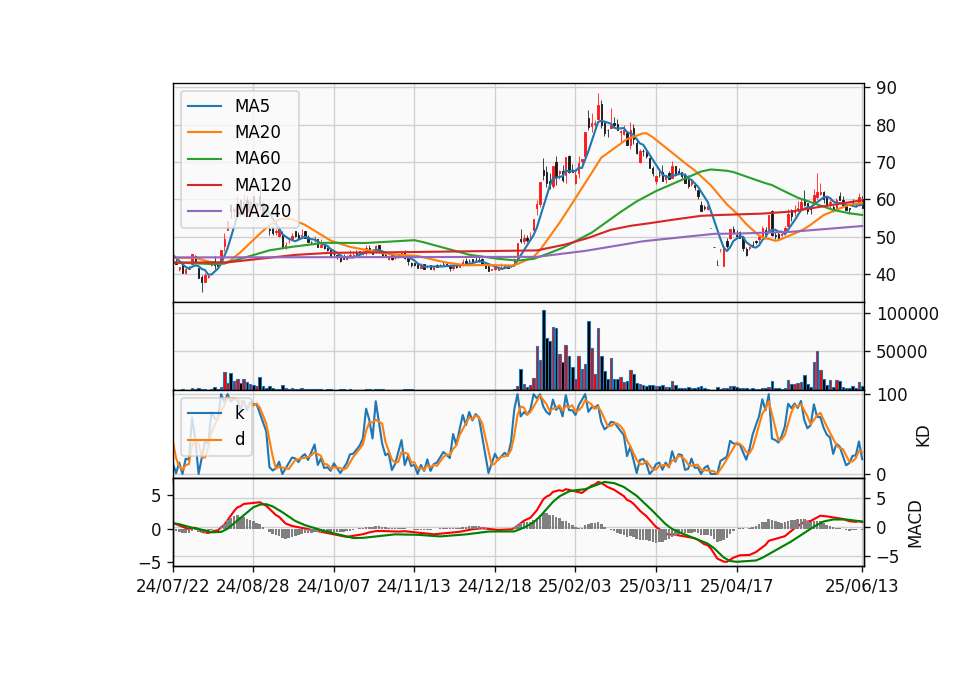Click the MACD axis title
This screenshot has height=690, width=960.
(915, 524)
